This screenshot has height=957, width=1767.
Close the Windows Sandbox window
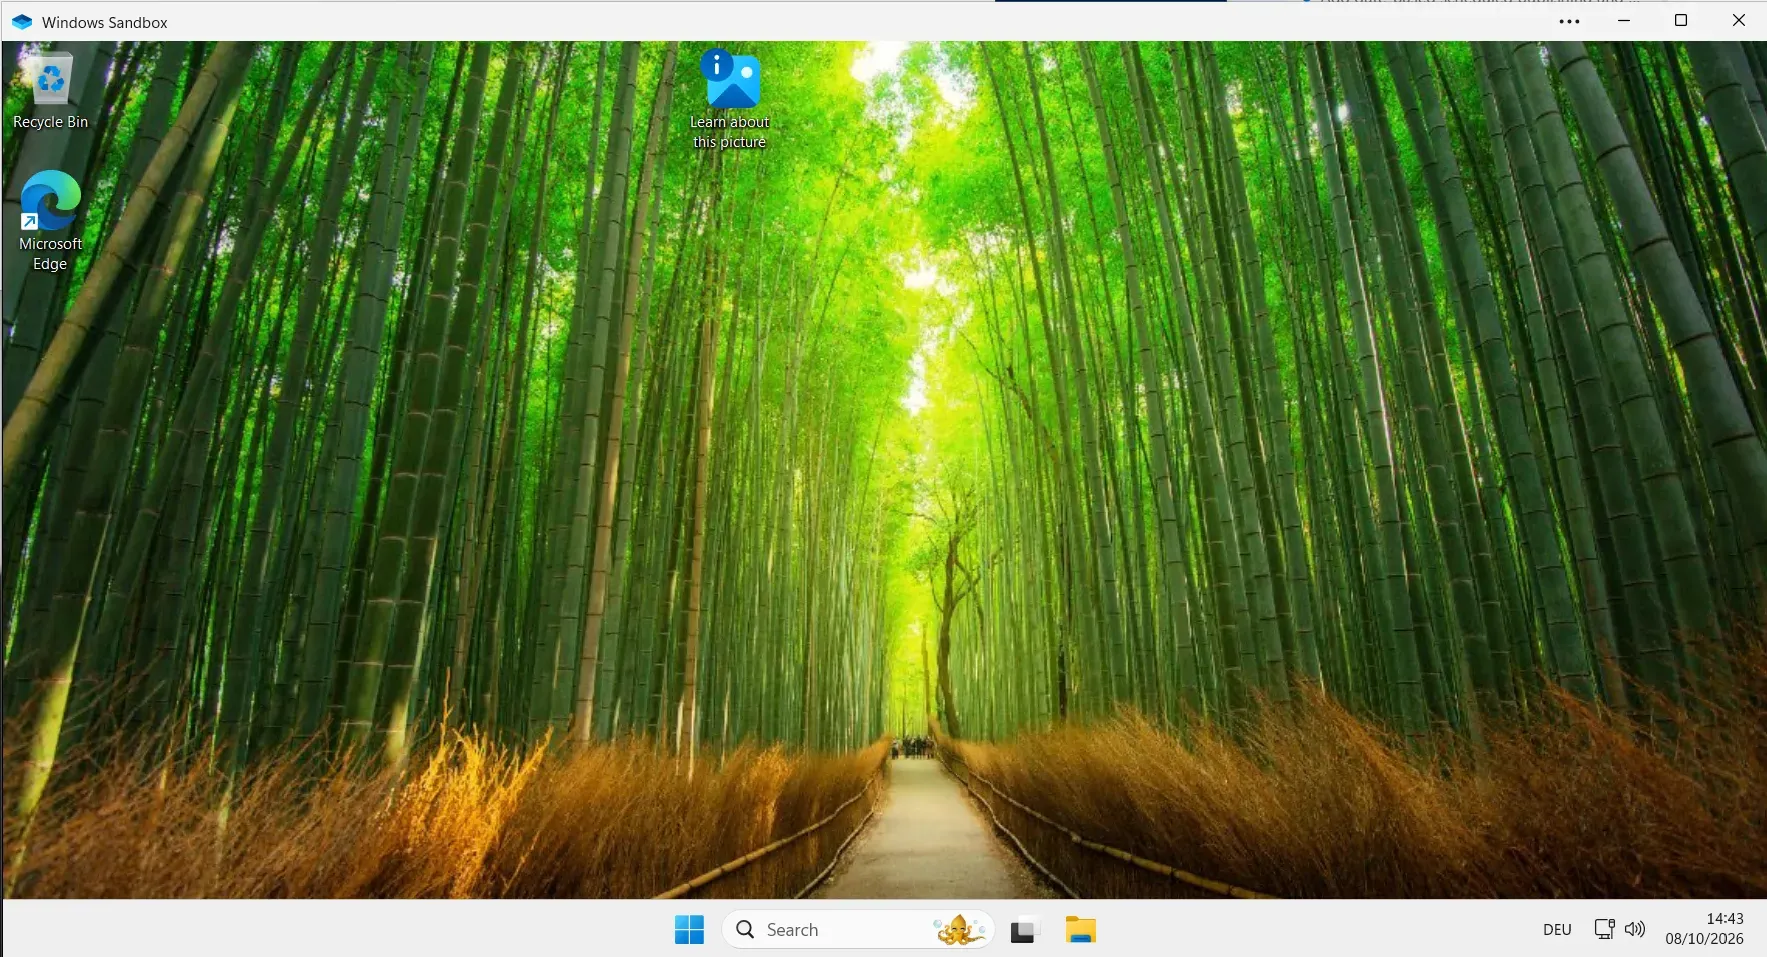[x=1739, y=21]
